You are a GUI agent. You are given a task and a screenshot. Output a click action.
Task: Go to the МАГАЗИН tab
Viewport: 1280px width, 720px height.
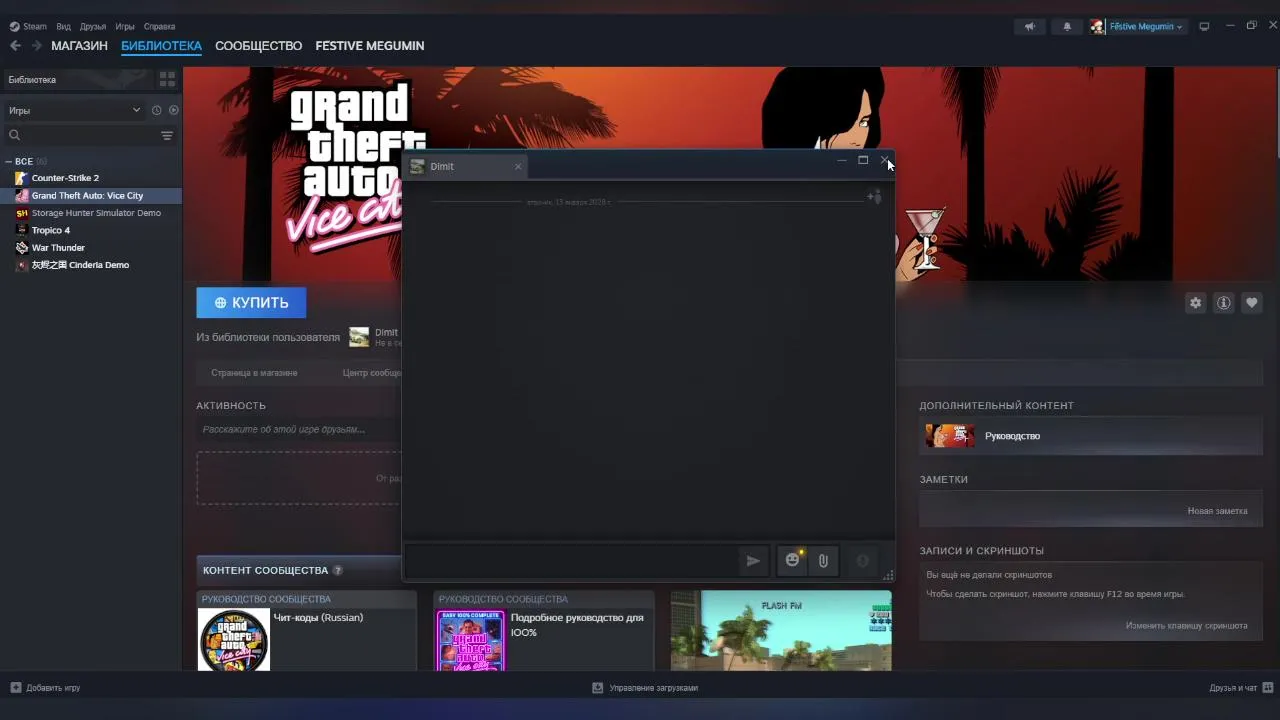79,46
